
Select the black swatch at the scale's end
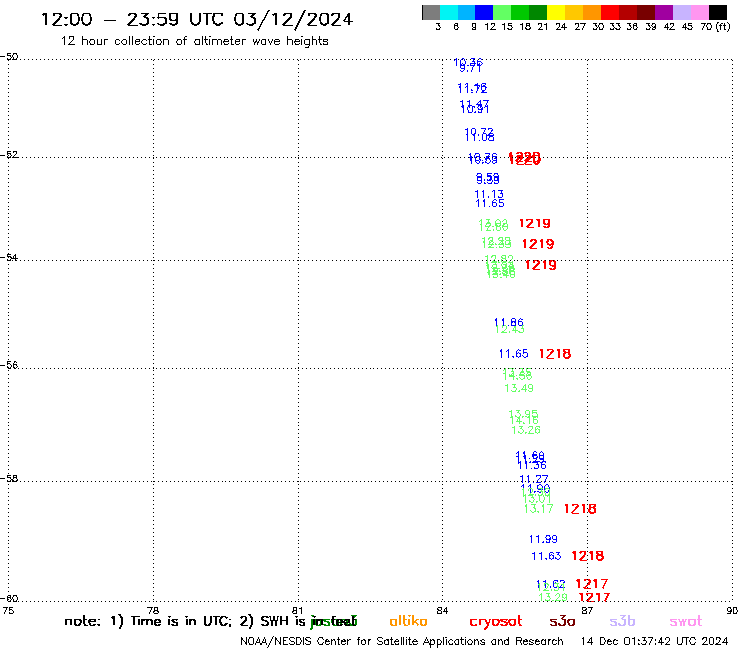(x=717, y=12)
